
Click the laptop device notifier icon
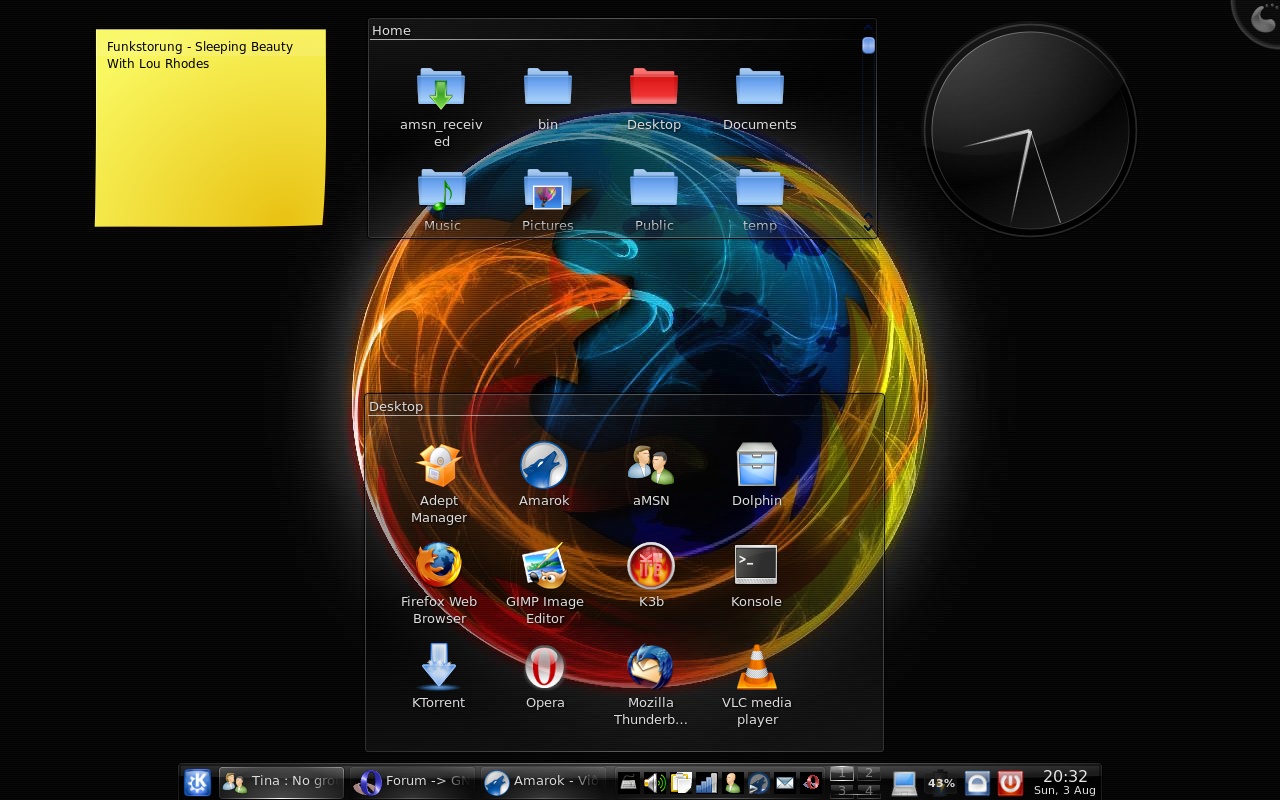click(x=904, y=783)
